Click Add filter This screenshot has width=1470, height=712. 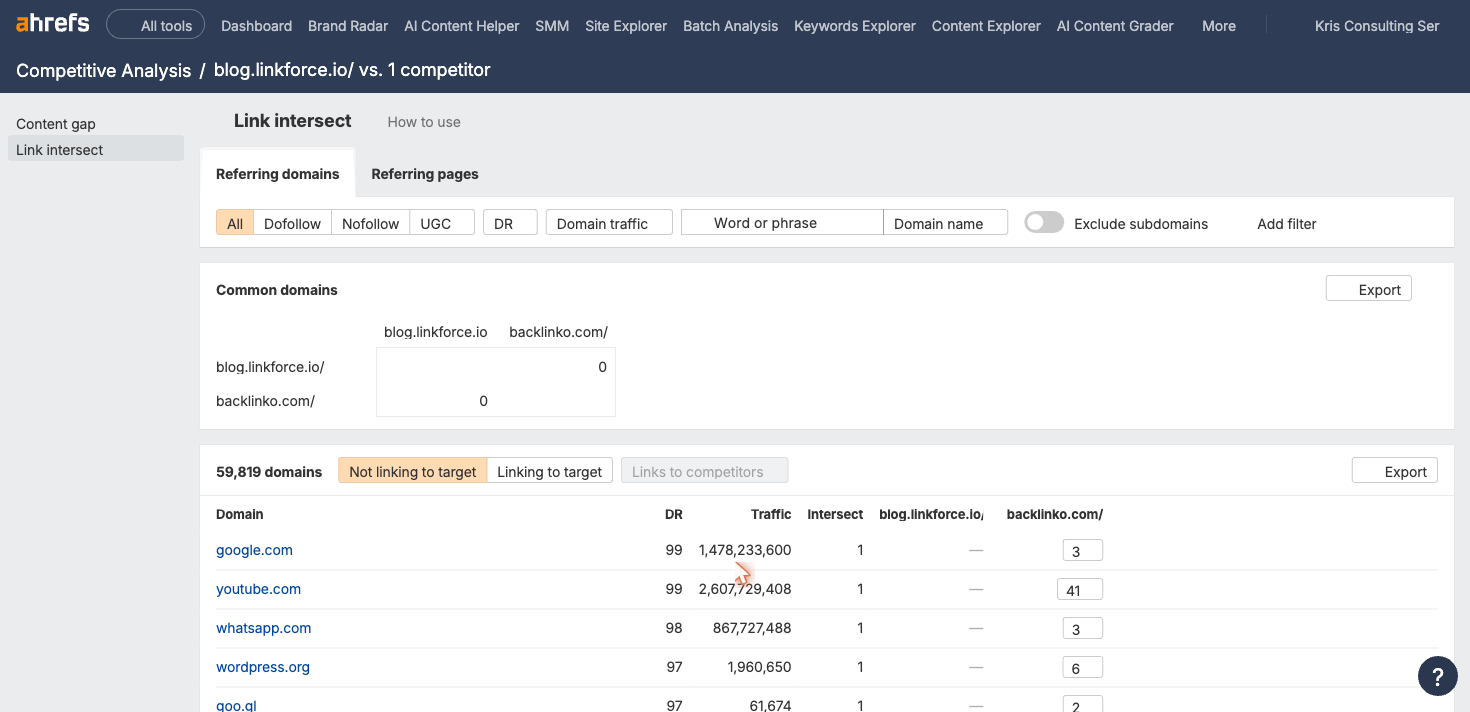click(1286, 224)
